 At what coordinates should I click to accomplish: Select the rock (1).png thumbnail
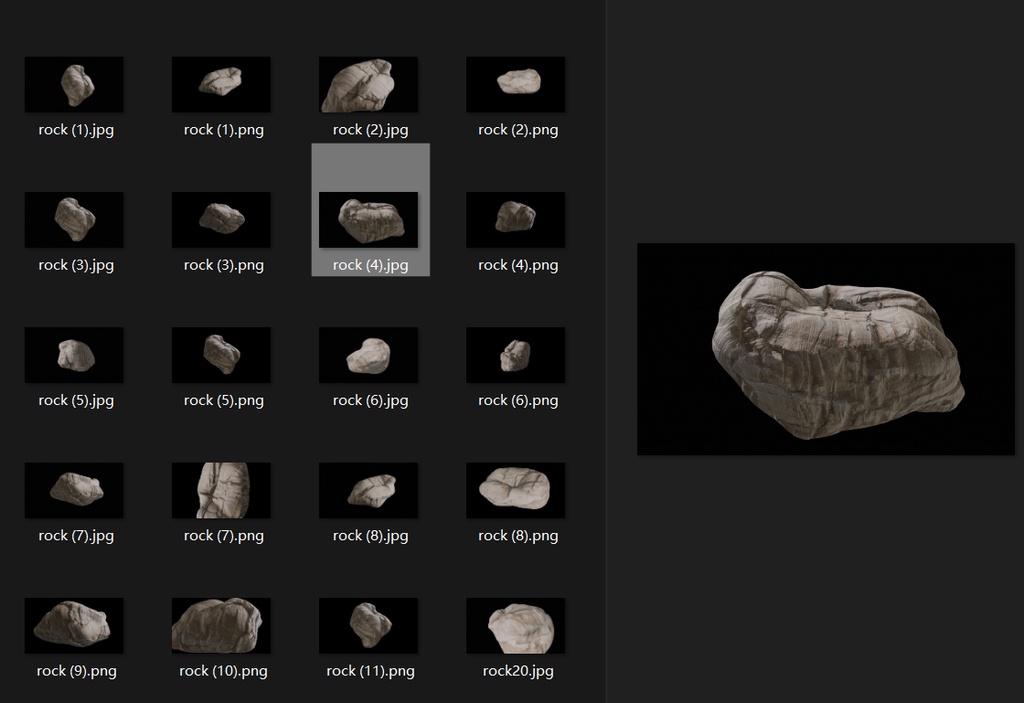221,84
